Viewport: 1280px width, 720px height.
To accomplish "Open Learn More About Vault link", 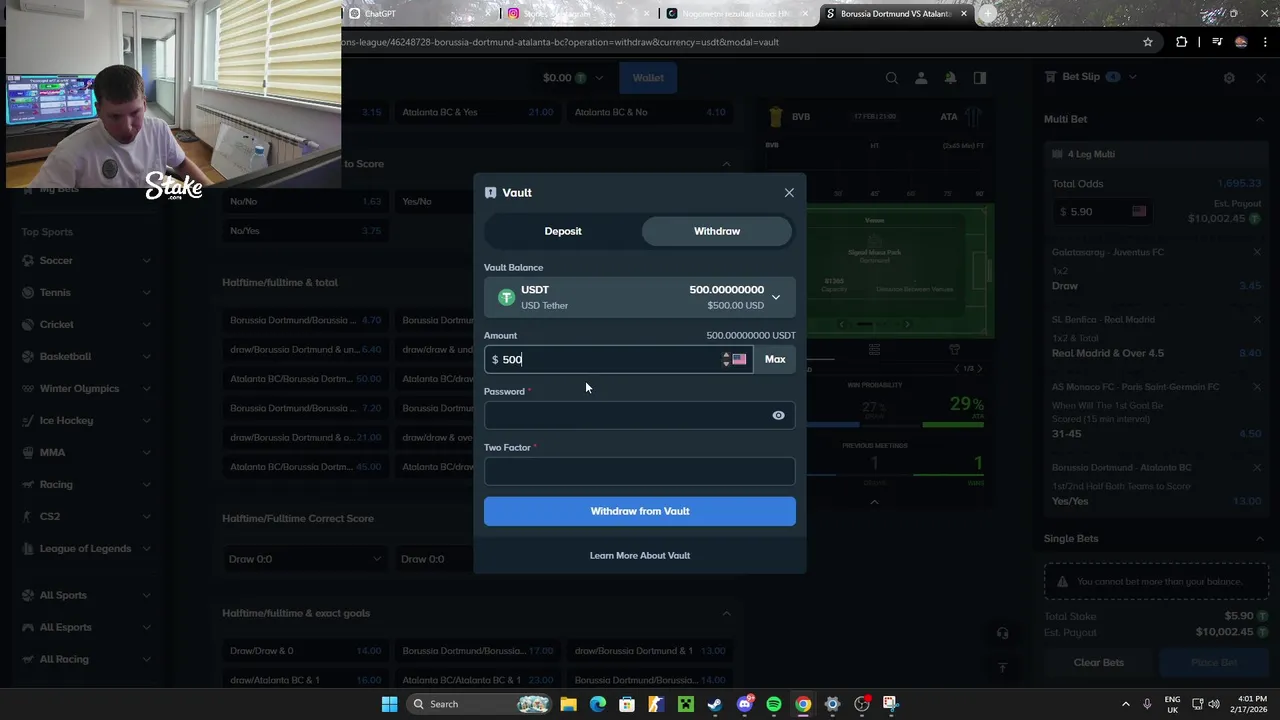I will pos(640,555).
